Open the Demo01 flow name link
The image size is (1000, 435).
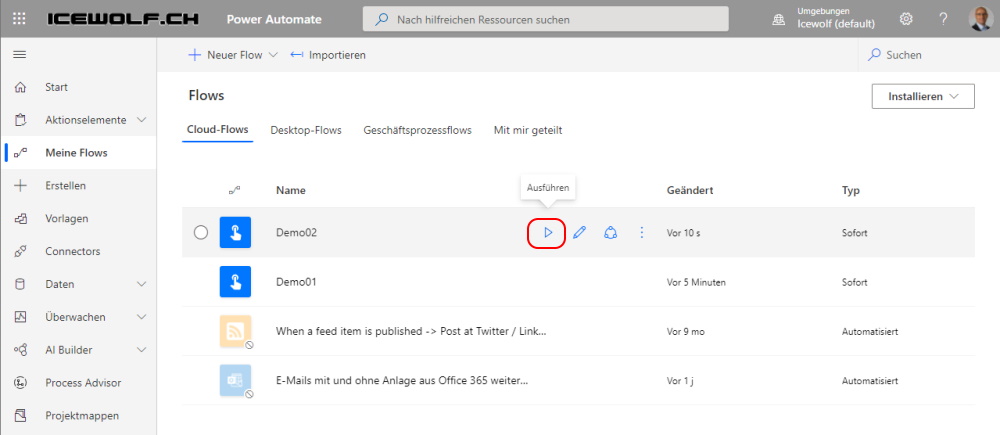tap(297, 282)
